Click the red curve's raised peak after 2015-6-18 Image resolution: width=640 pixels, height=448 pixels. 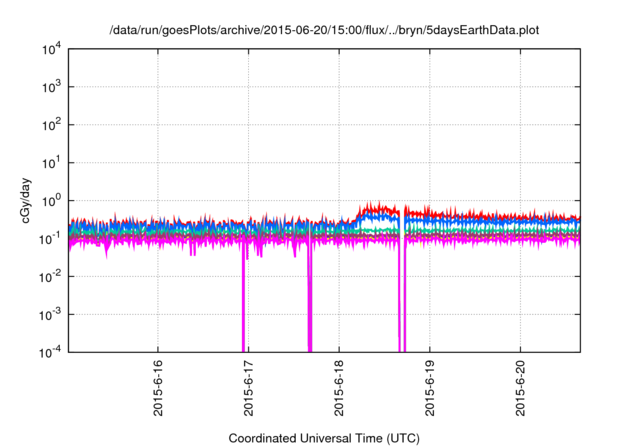[x=378, y=208]
